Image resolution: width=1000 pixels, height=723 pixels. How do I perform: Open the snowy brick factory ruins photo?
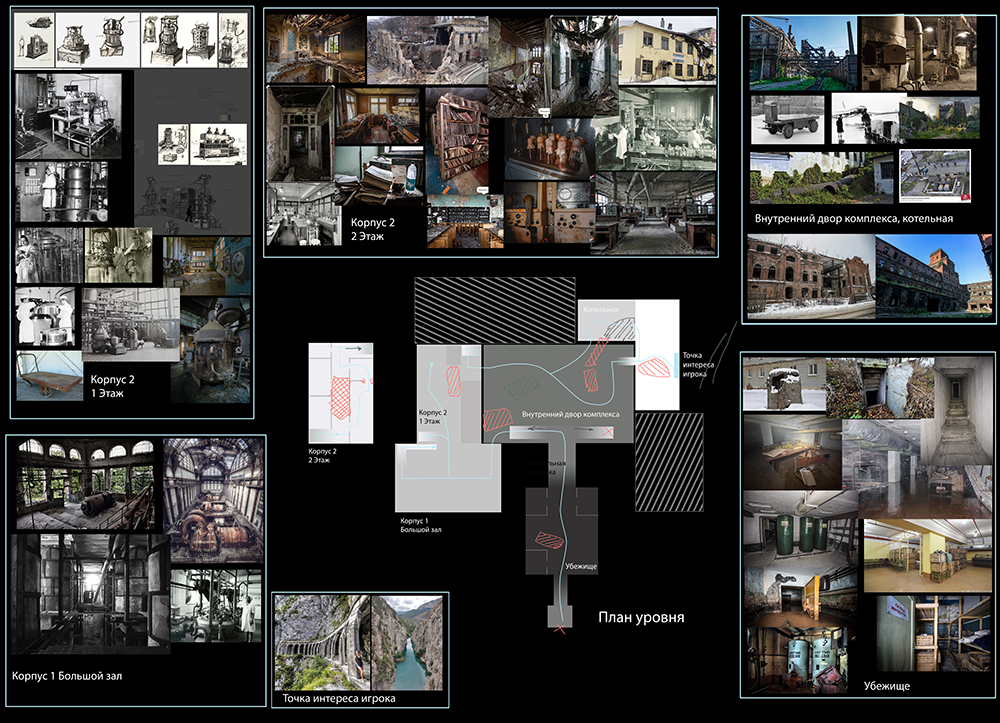pos(809,275)
